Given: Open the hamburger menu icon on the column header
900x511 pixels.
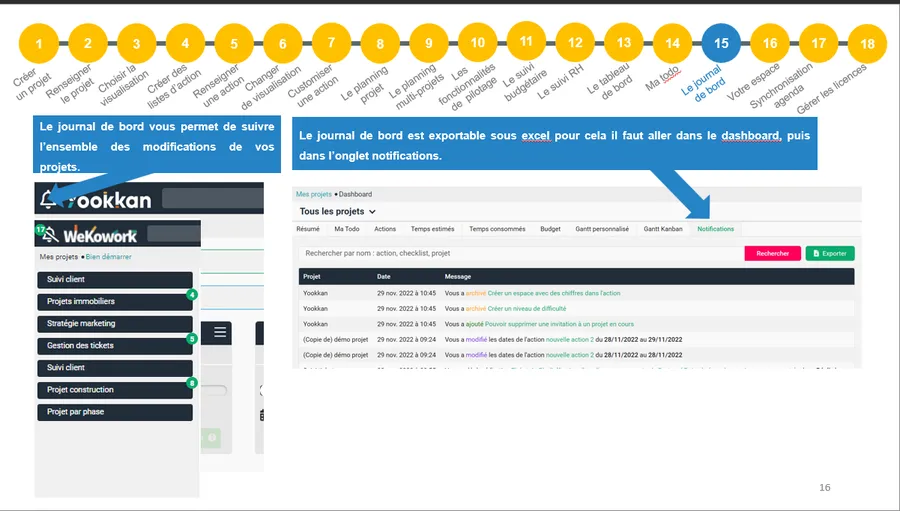Looking at the screenshot, I should click(220, 332).
